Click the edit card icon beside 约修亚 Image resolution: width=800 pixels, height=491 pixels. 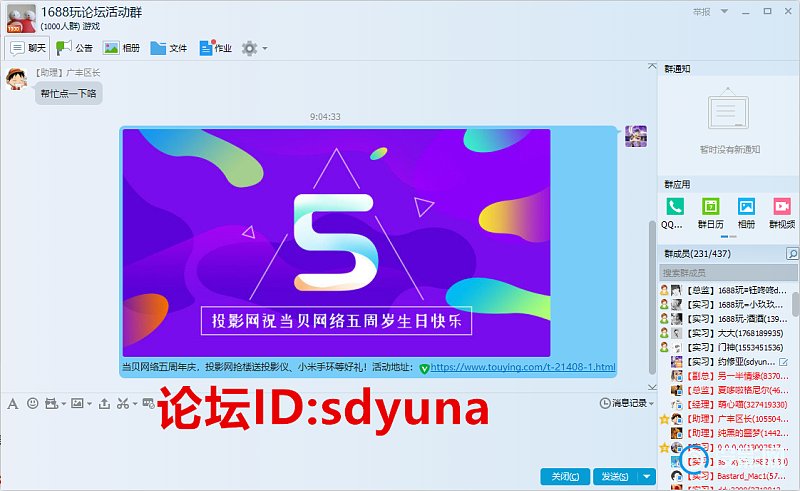784,362
